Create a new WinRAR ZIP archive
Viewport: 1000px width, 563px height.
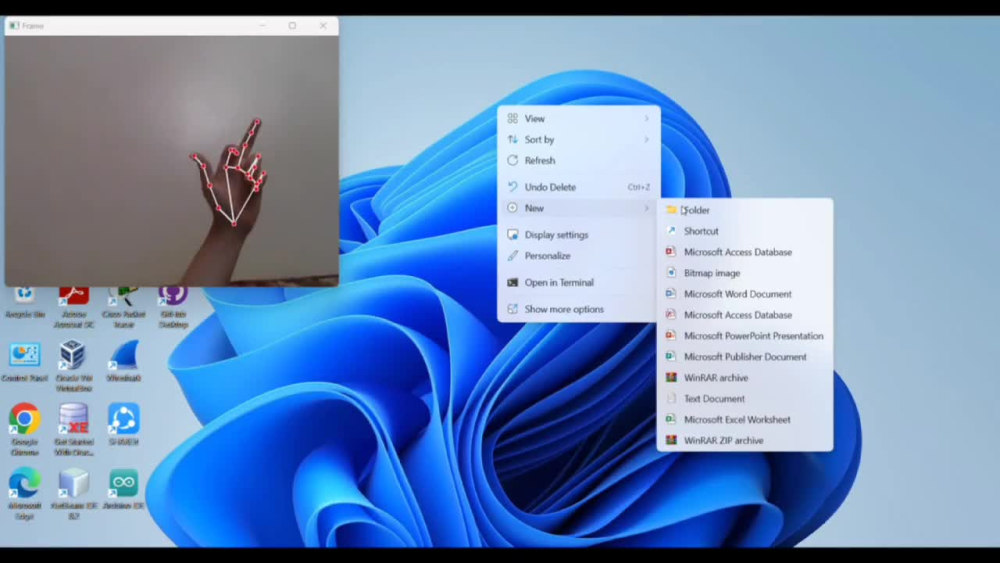point(744,441)
